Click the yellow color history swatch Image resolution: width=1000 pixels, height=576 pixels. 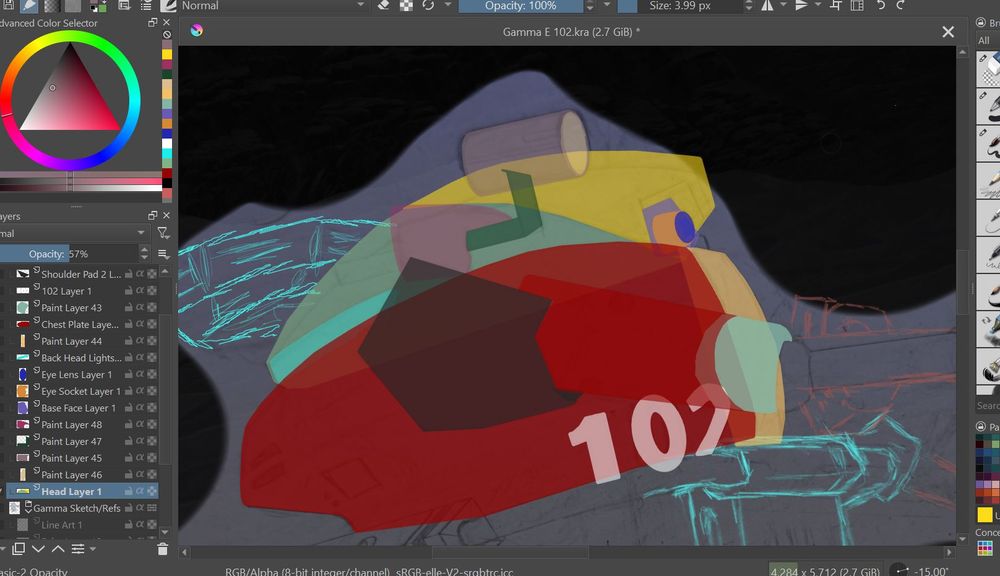pyautogui.click(x=166, y=54)
